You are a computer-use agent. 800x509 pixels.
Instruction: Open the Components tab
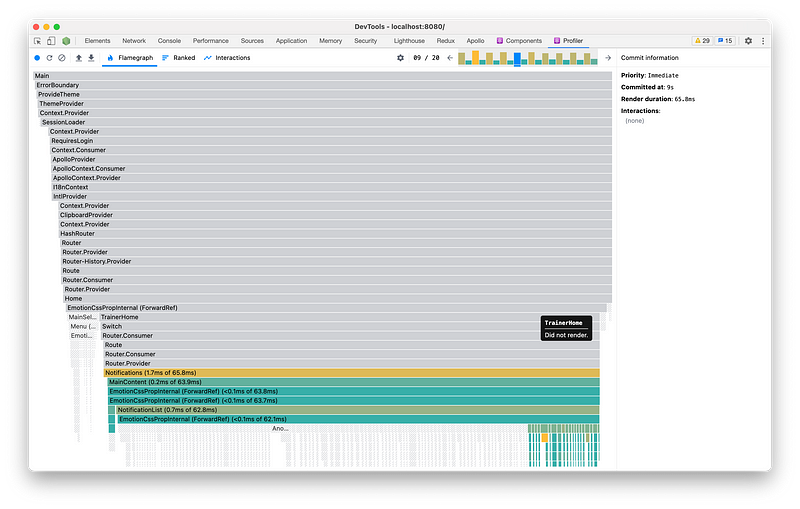point(519,41)
